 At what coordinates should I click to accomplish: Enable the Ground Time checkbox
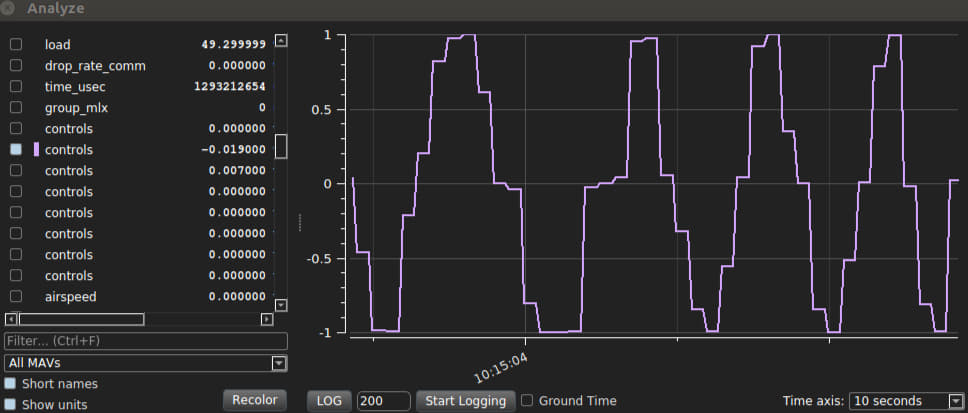(527, 401)
